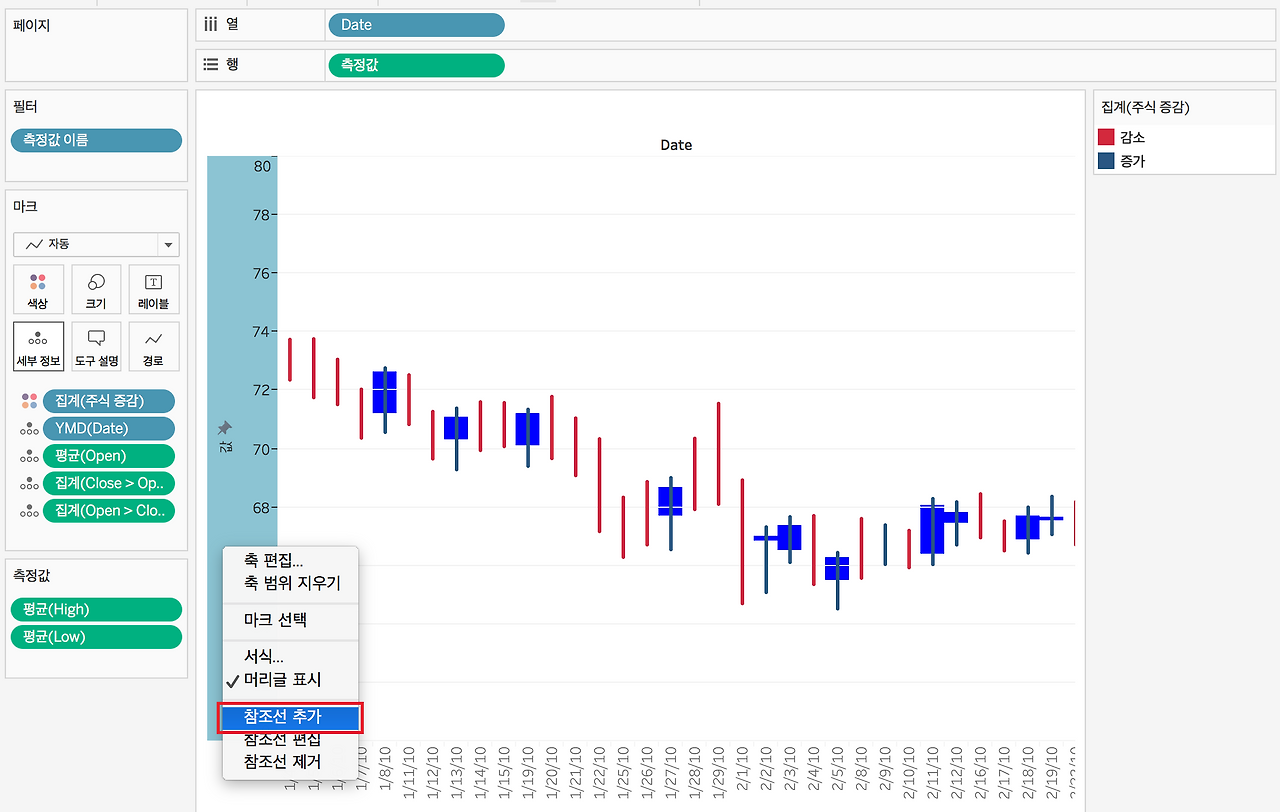
Task: Open the 크기 (Size) mark card
Action: (97, 290)
